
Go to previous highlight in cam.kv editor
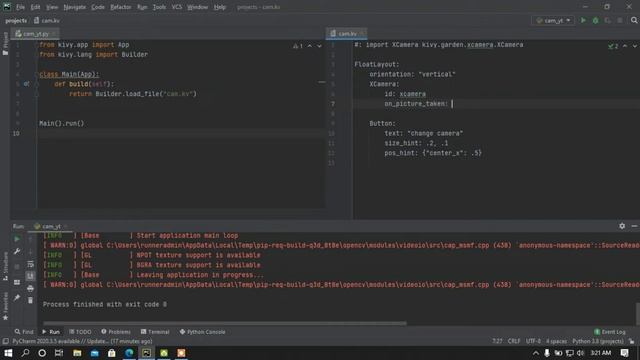[625, 46]
